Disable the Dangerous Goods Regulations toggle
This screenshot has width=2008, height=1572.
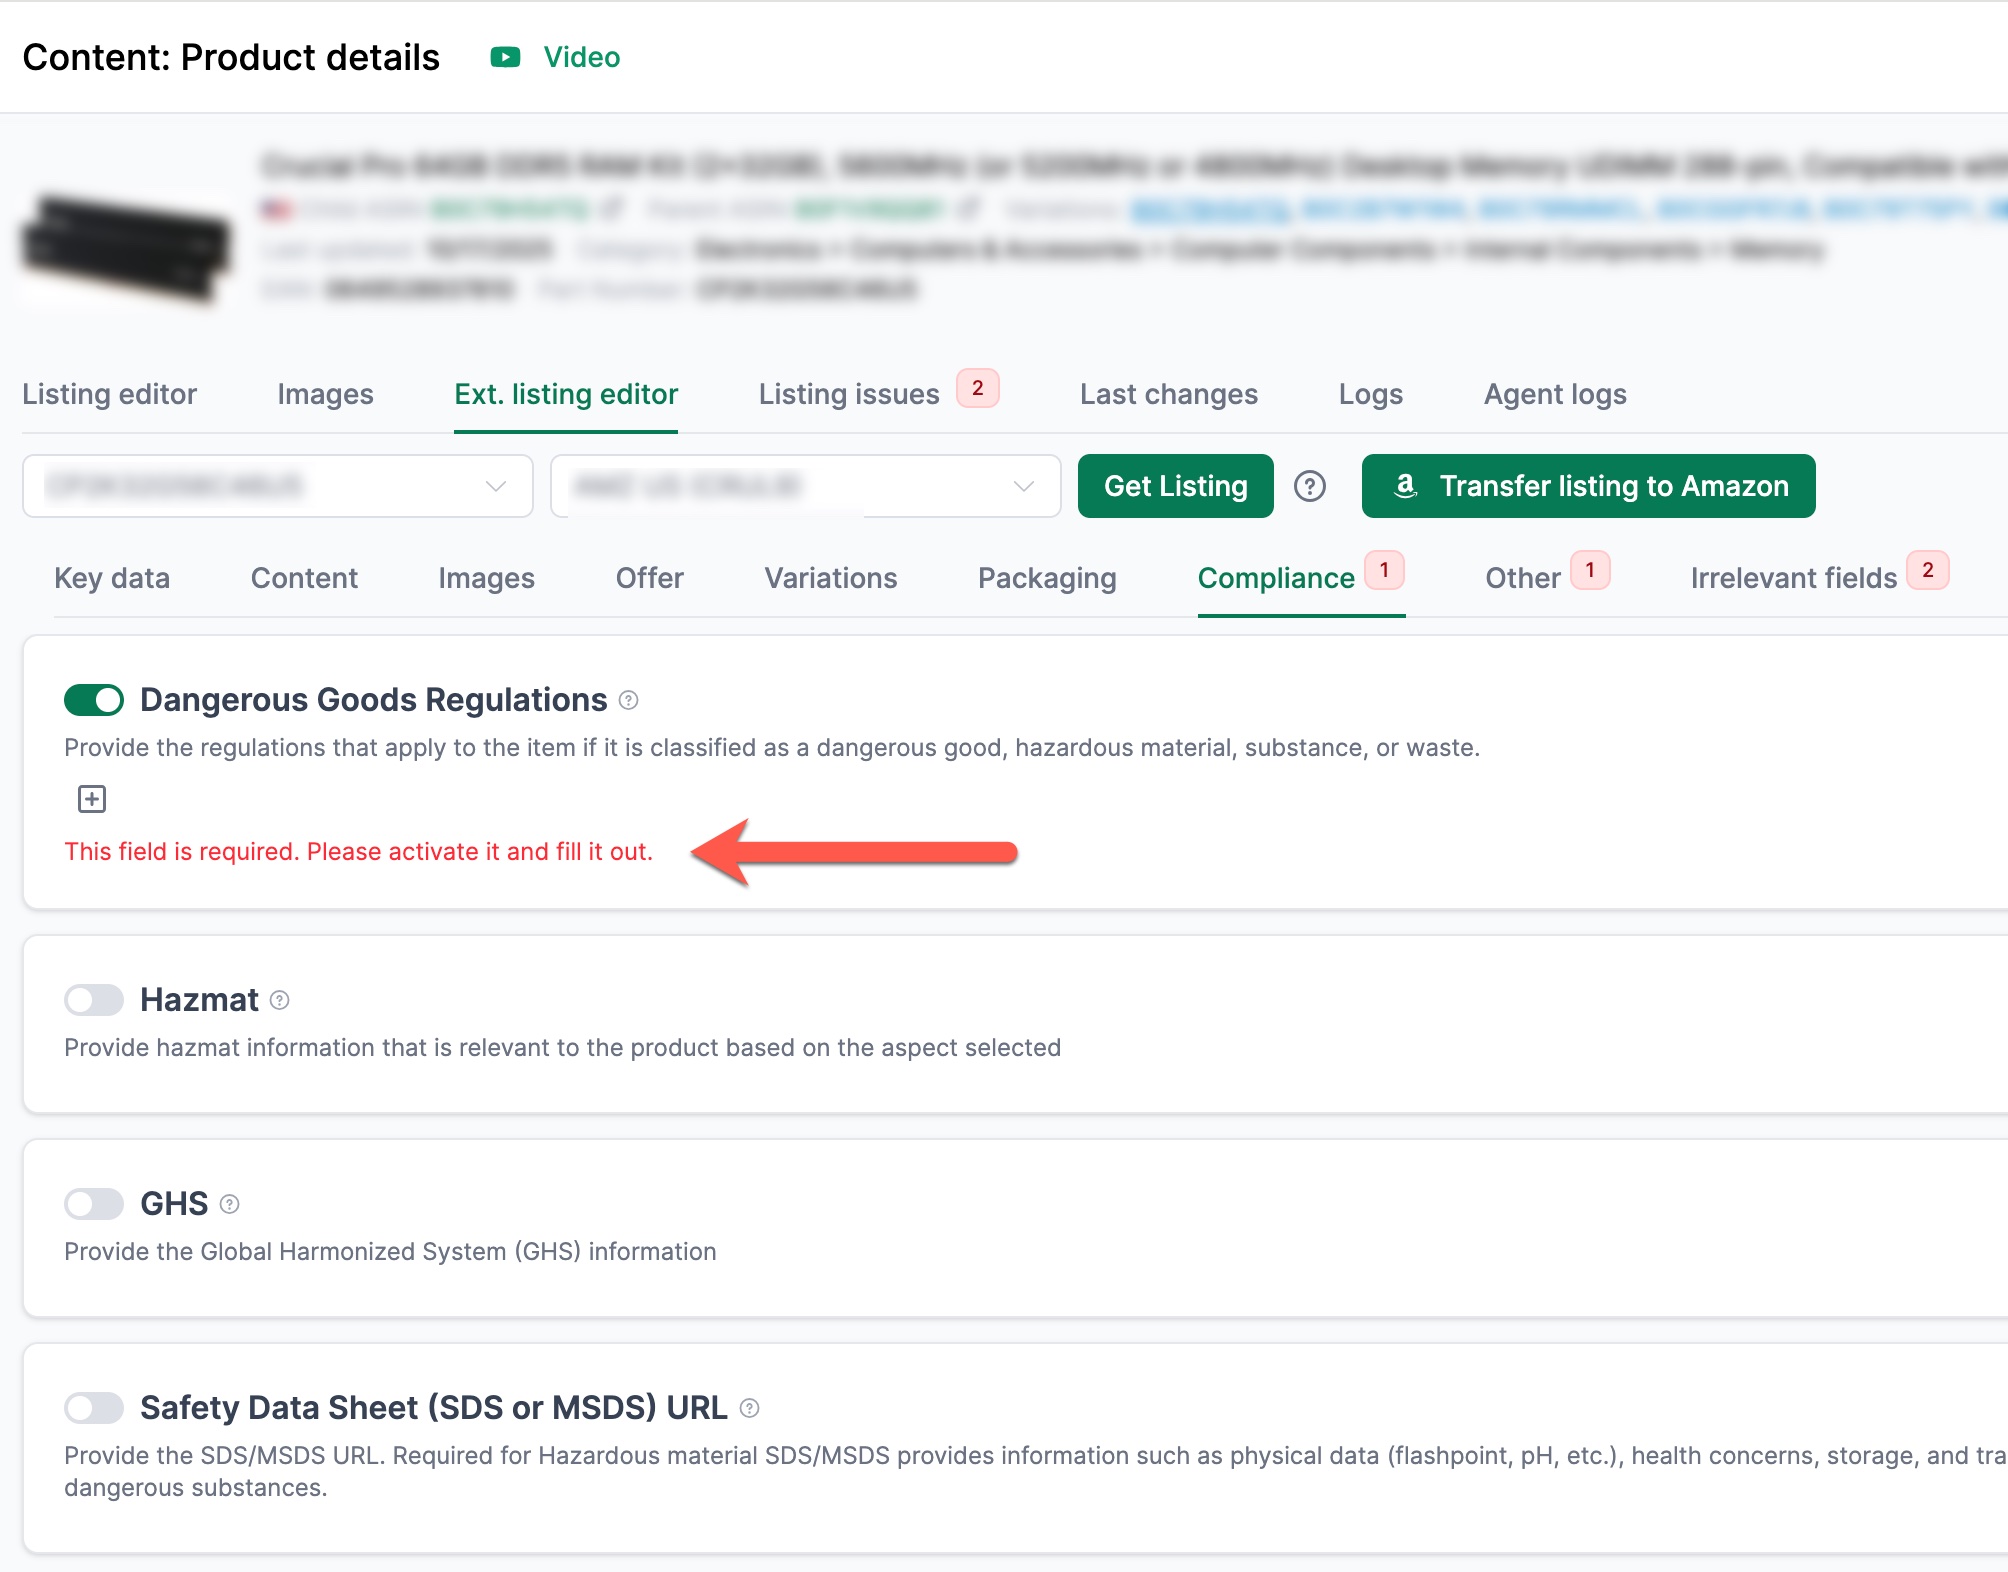pyautogui.click(x=94, y=700)
